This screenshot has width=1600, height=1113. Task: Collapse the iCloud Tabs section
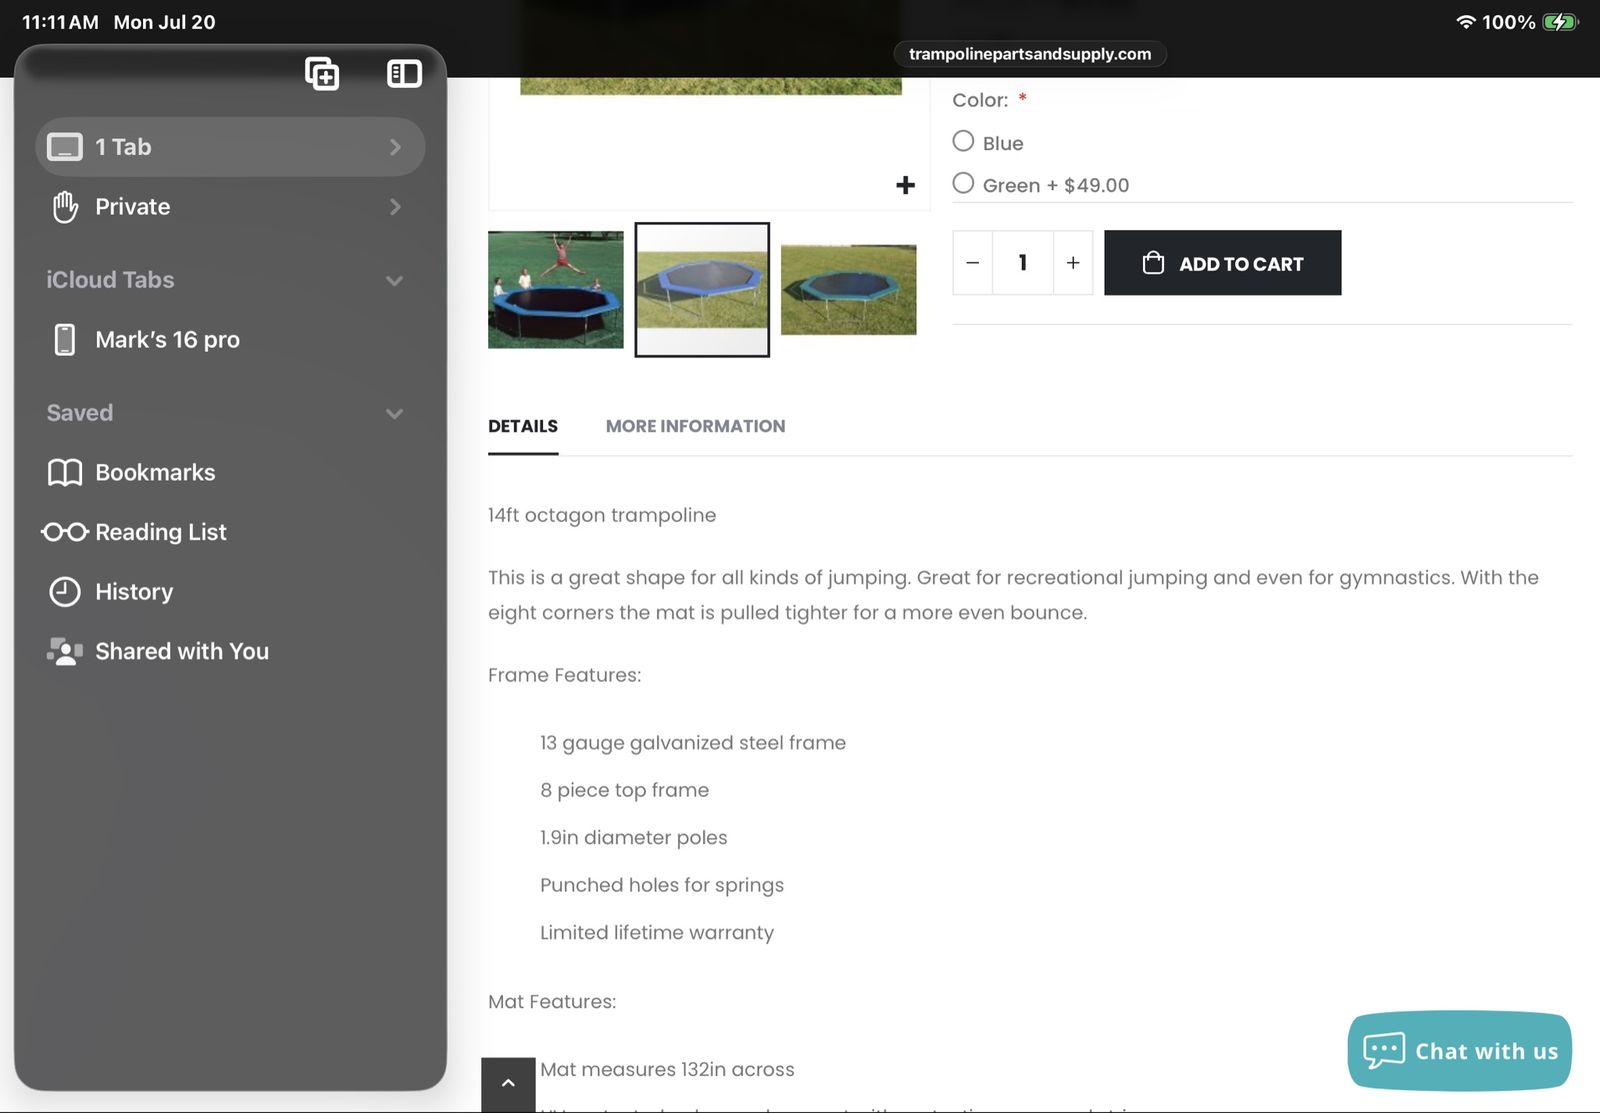pos(394,281)
